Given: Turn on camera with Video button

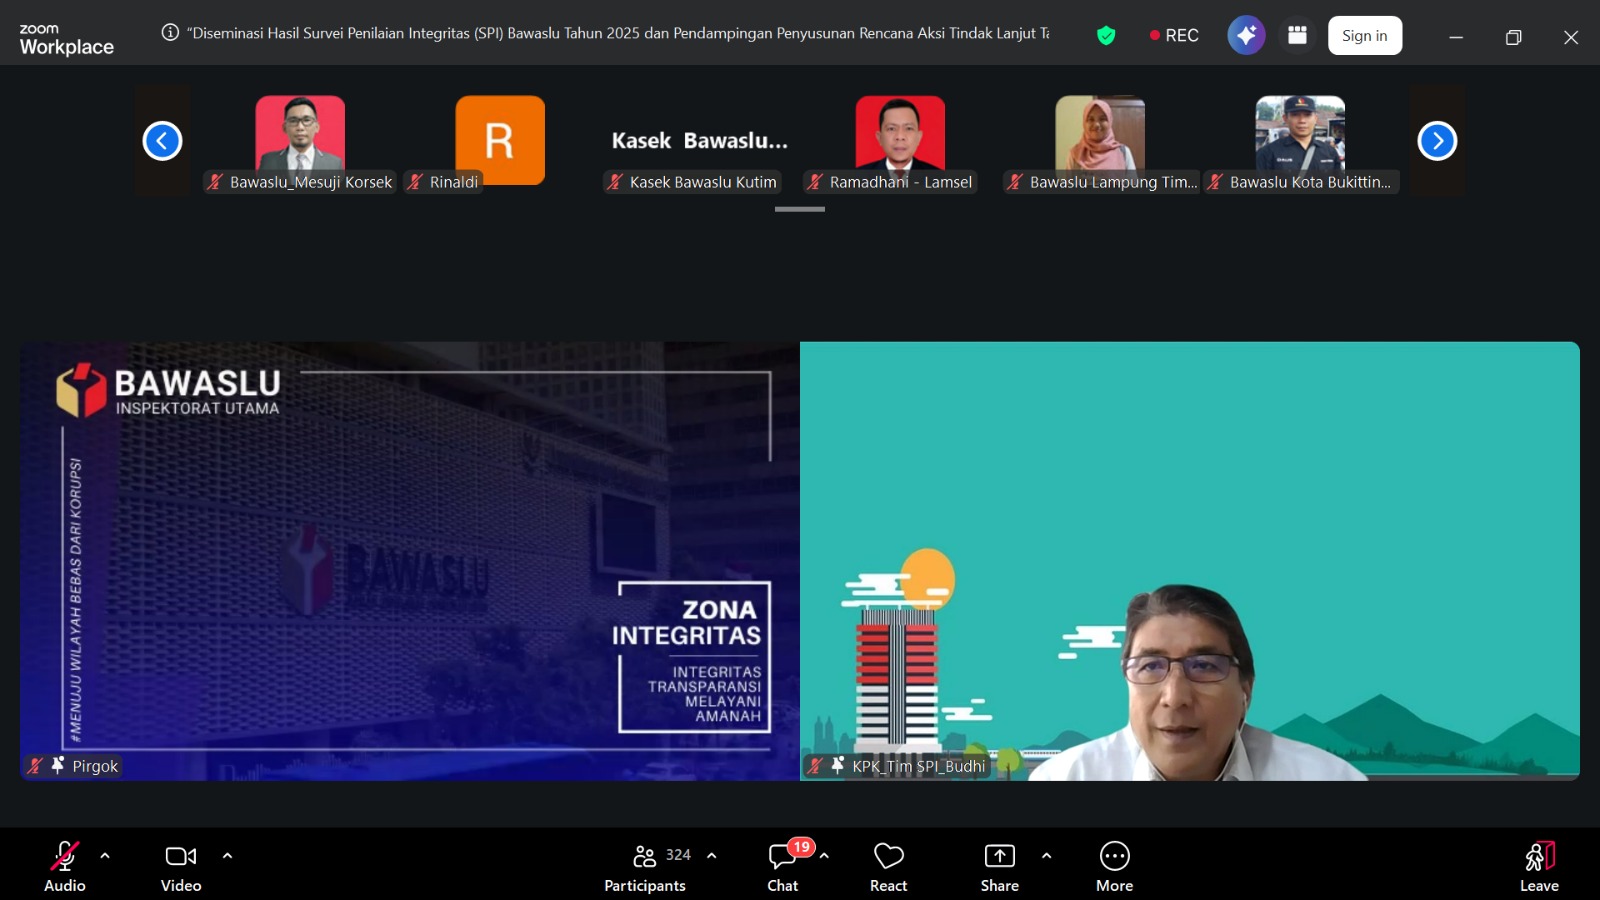Looking at the screenshot, I should pyautogui.click(x=181, y=866).
